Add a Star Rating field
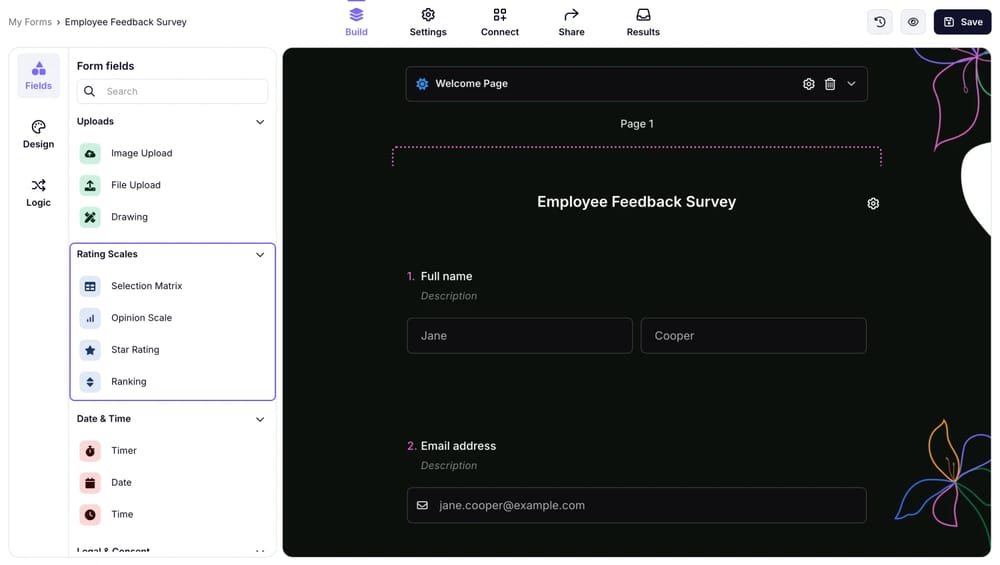This screenshot has height=565, width=1000. click(135, 350)
